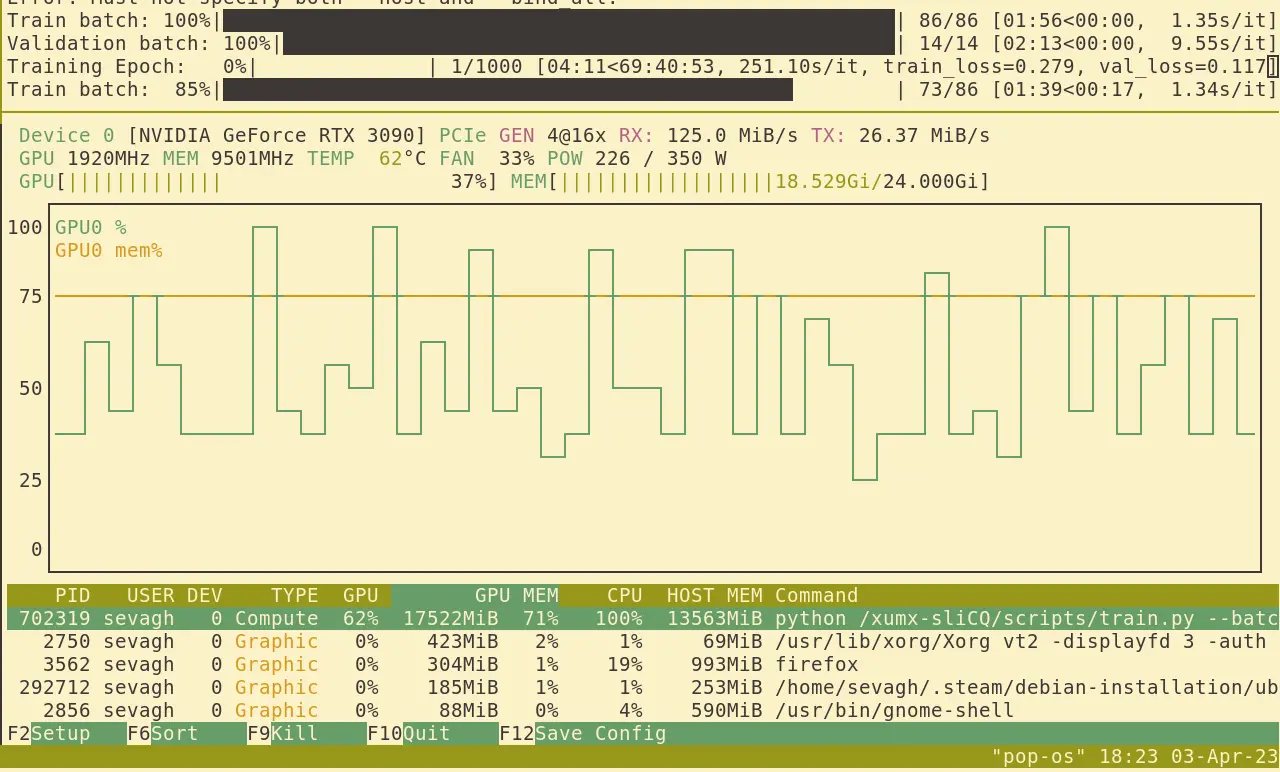1280x772 pixels.
Task: Sort by the GPU MEM column header
Action: [x=516, y=596]
